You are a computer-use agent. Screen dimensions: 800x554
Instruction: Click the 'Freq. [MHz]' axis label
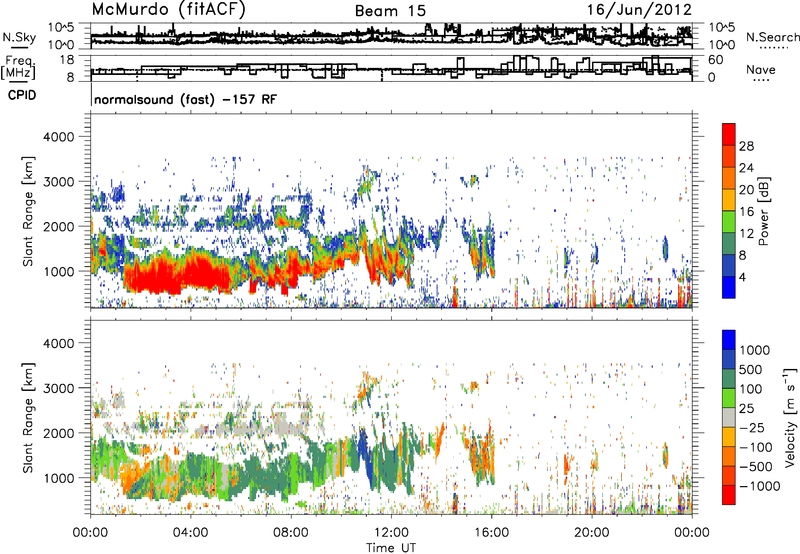click(x=18, y=67)
